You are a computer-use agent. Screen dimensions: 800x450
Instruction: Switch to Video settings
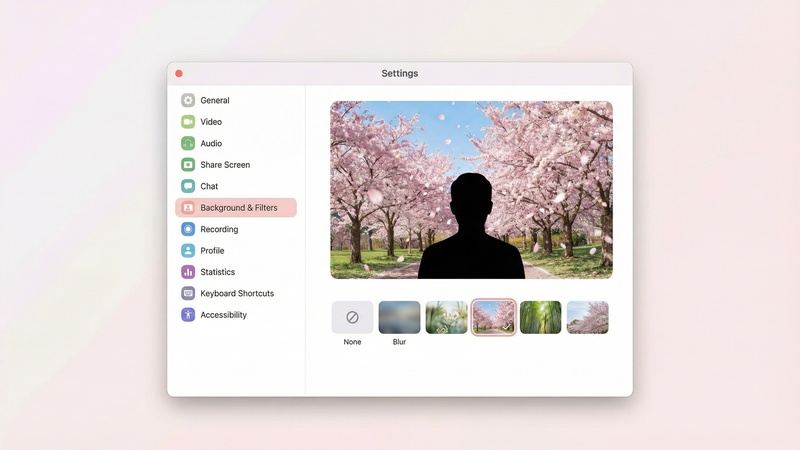pos(211,122)
